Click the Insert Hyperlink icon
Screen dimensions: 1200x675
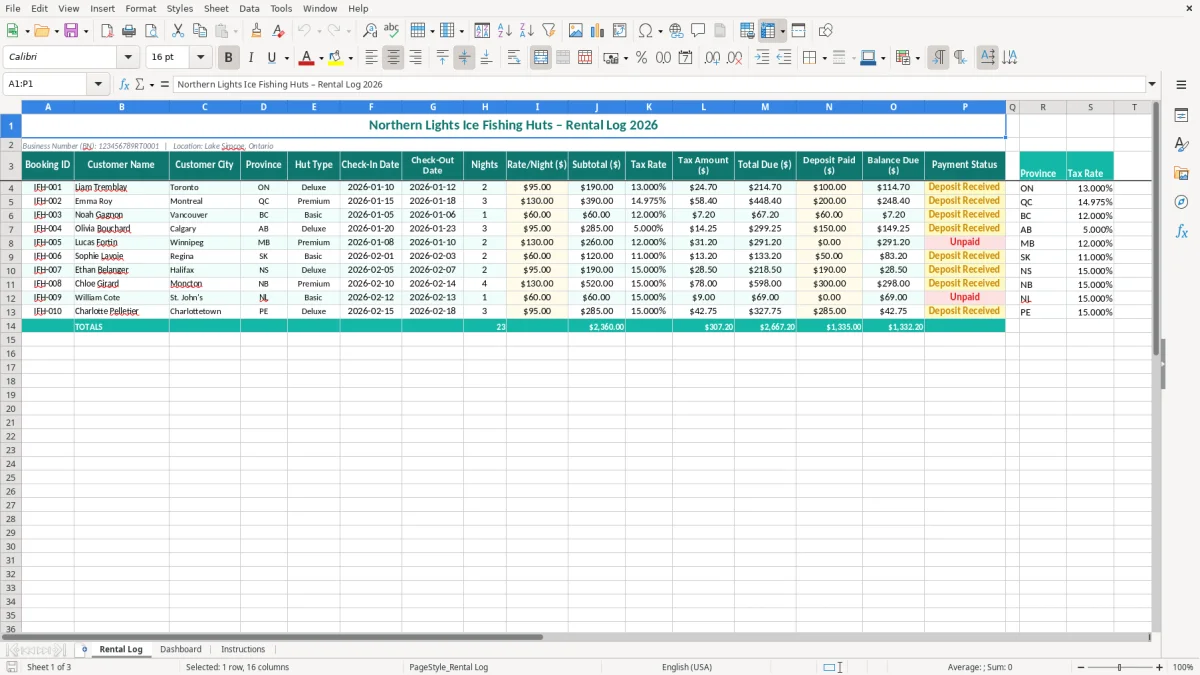click(x=677, y=31)
